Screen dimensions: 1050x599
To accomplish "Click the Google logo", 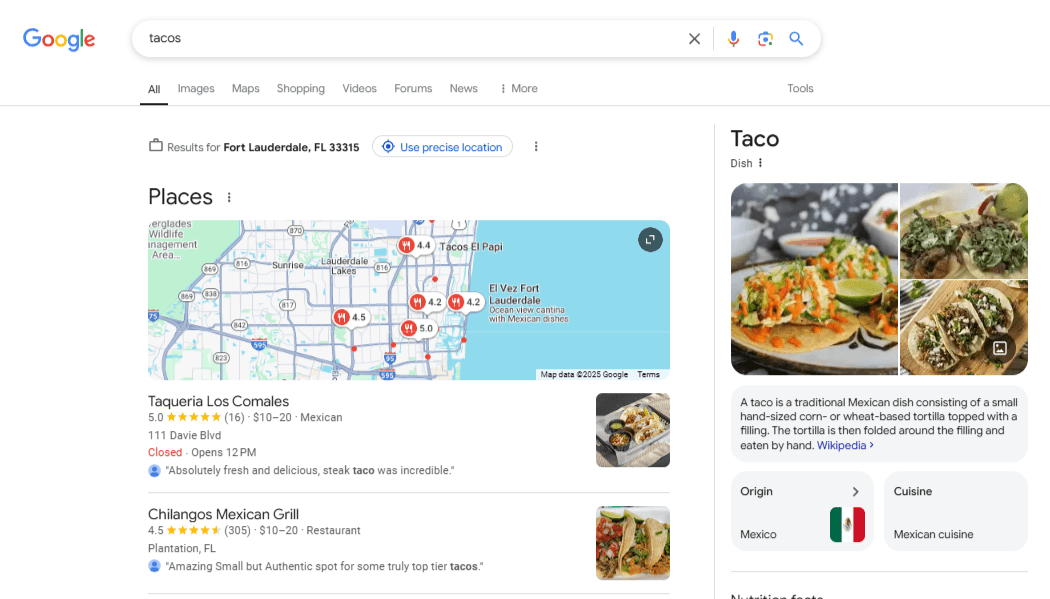I will [59, 39].
